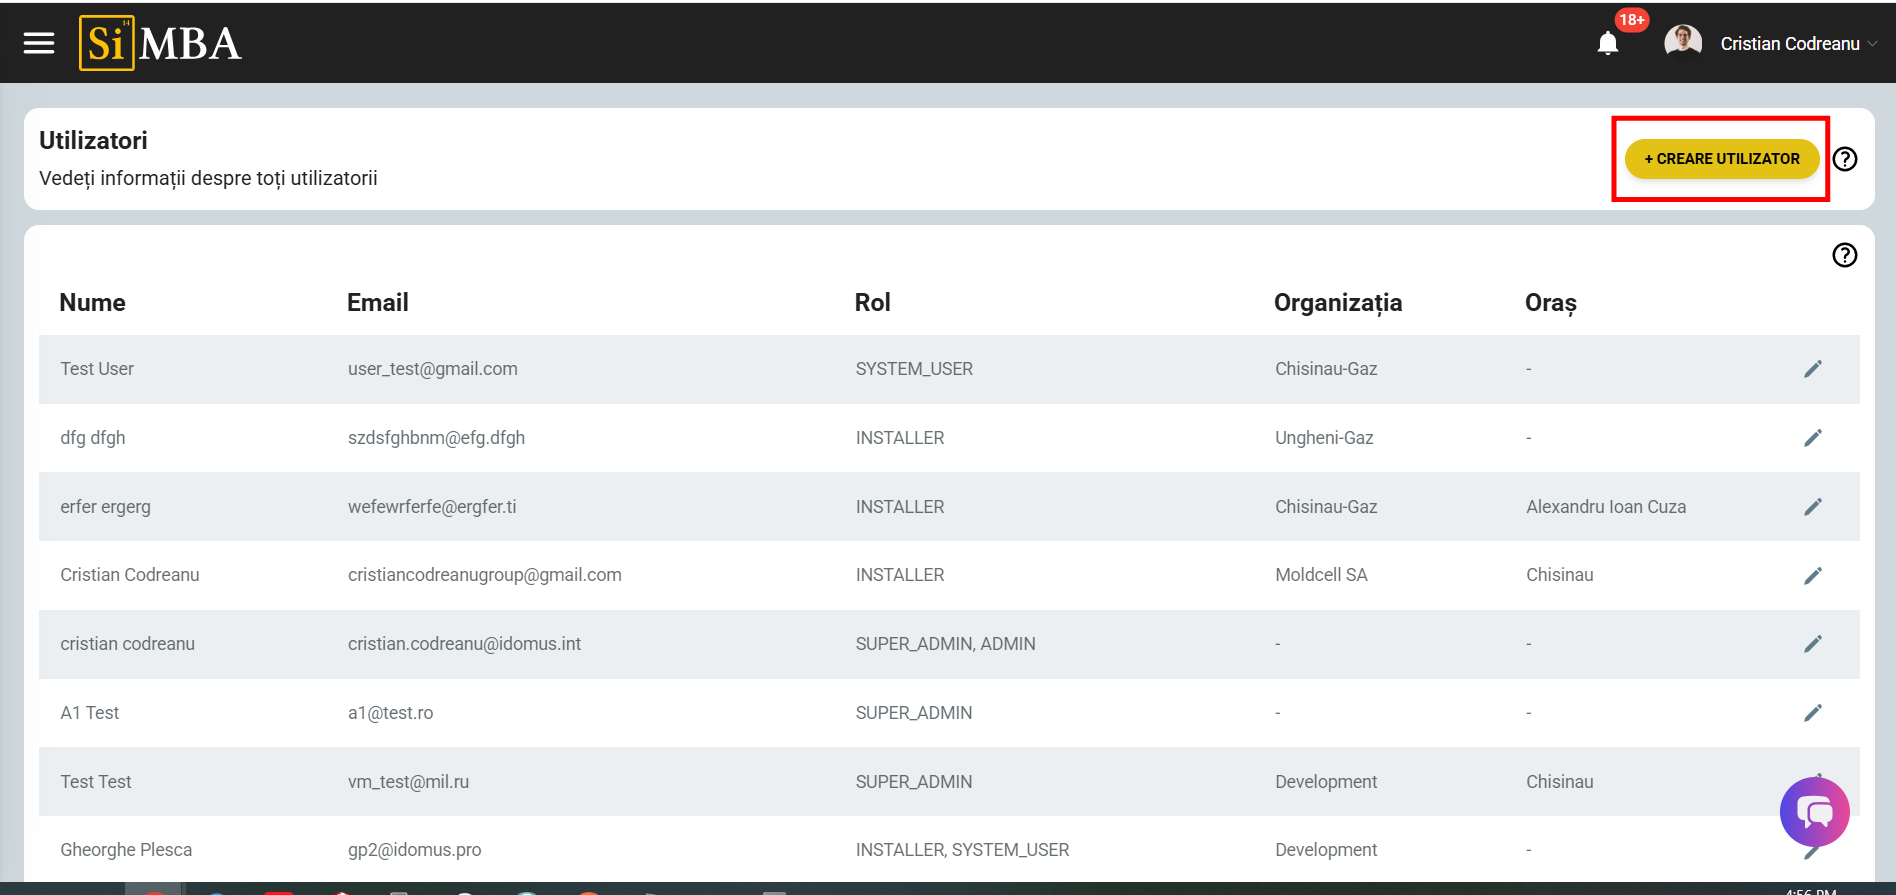Screen dimensions: 1896x895
Task: Edit the dfg dfgh user row
Action: point(1812,438)
